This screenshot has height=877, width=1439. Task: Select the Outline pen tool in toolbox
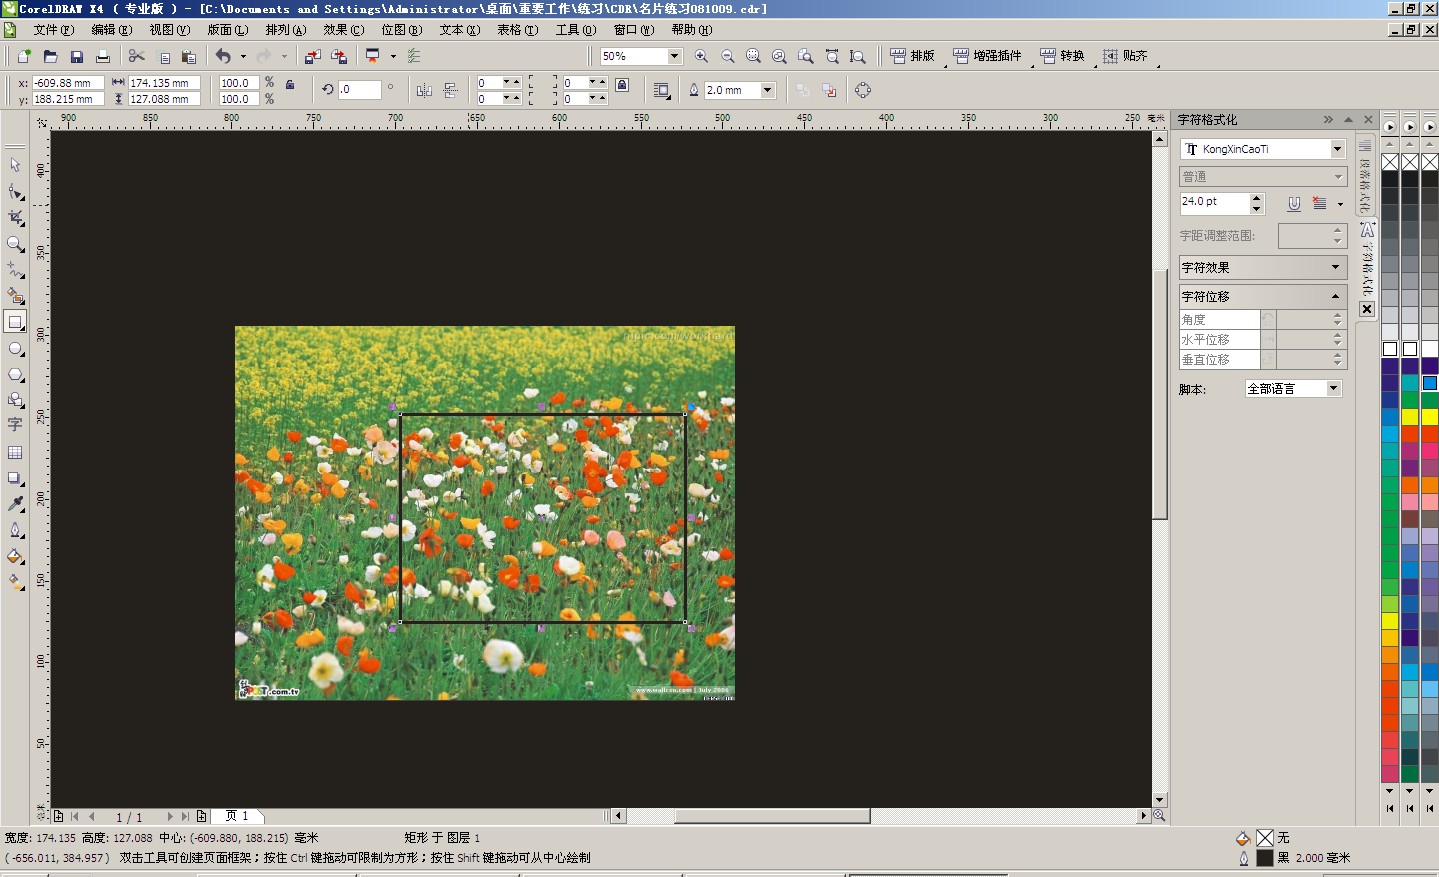pos(15,530)
